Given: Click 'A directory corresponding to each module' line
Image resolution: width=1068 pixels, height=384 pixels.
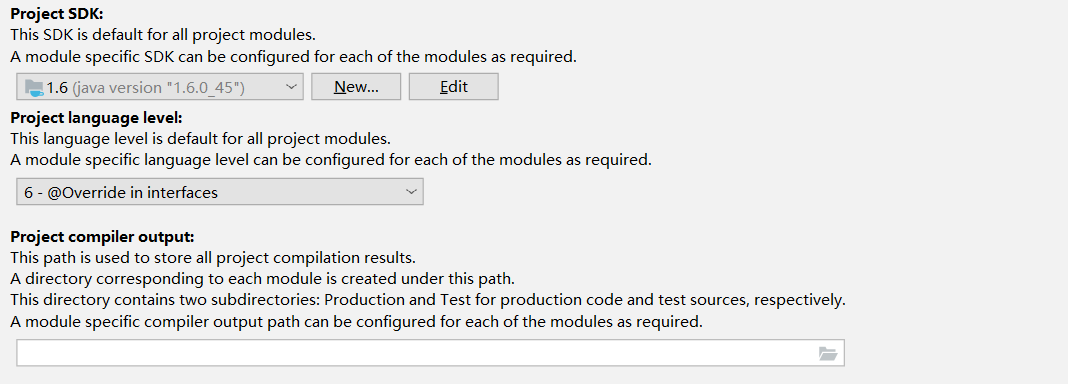Looking at the screenshot, I should 262,278.
